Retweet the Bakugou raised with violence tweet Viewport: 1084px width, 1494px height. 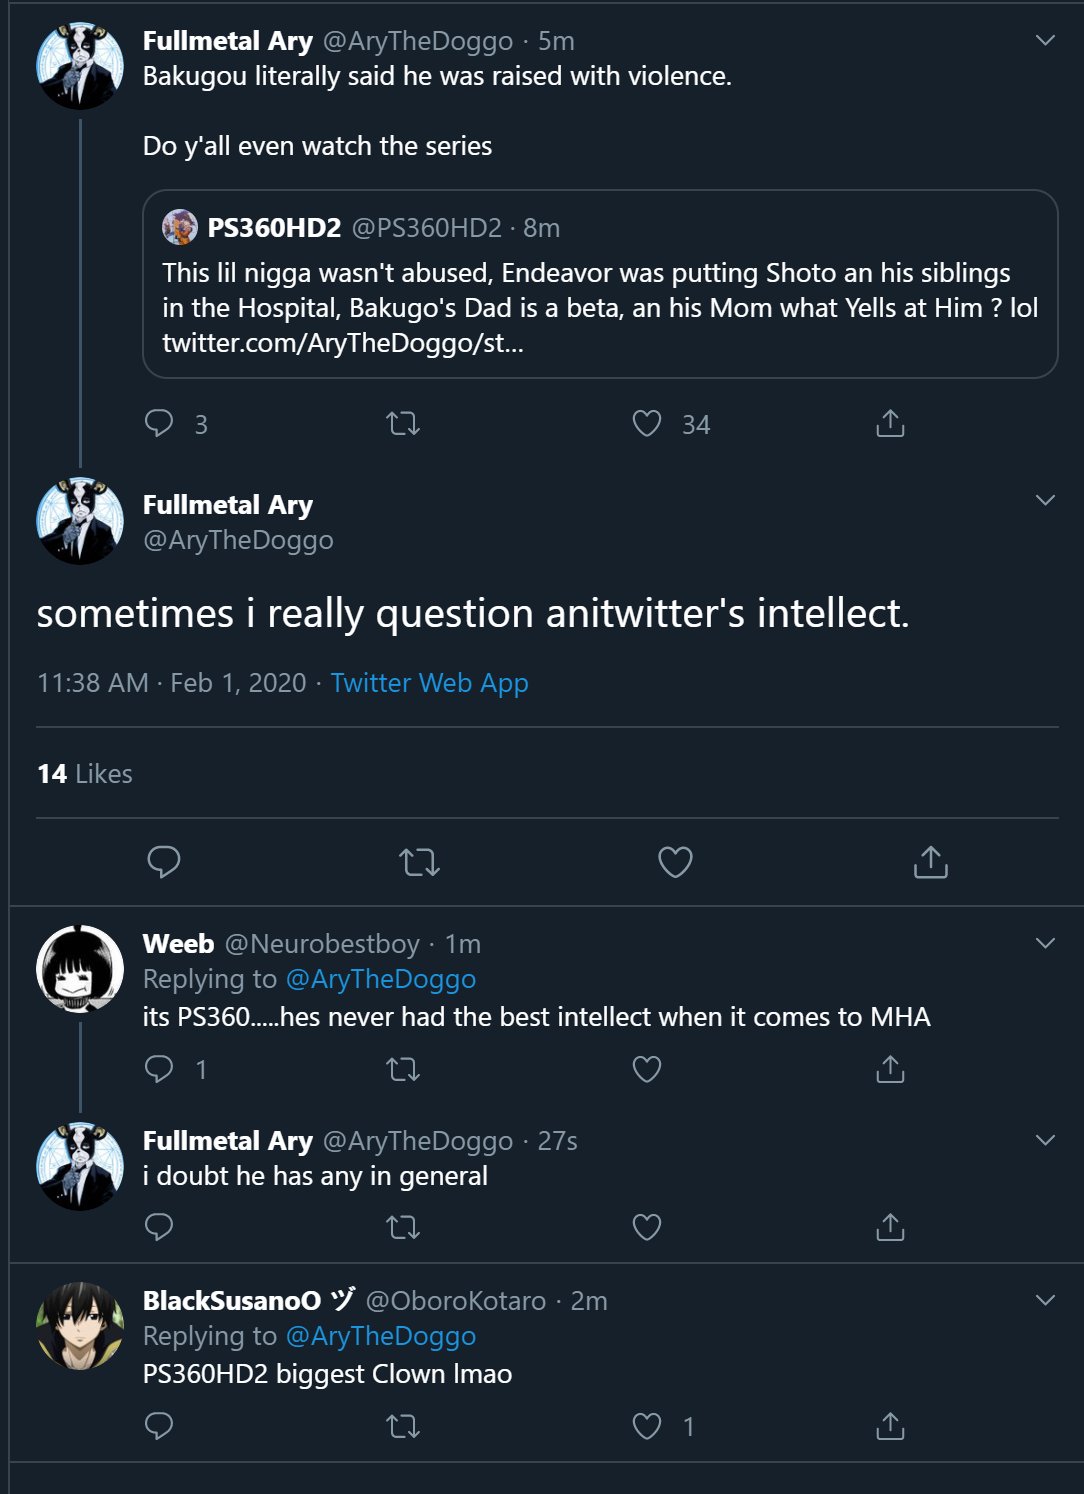(x=403, y=424)
